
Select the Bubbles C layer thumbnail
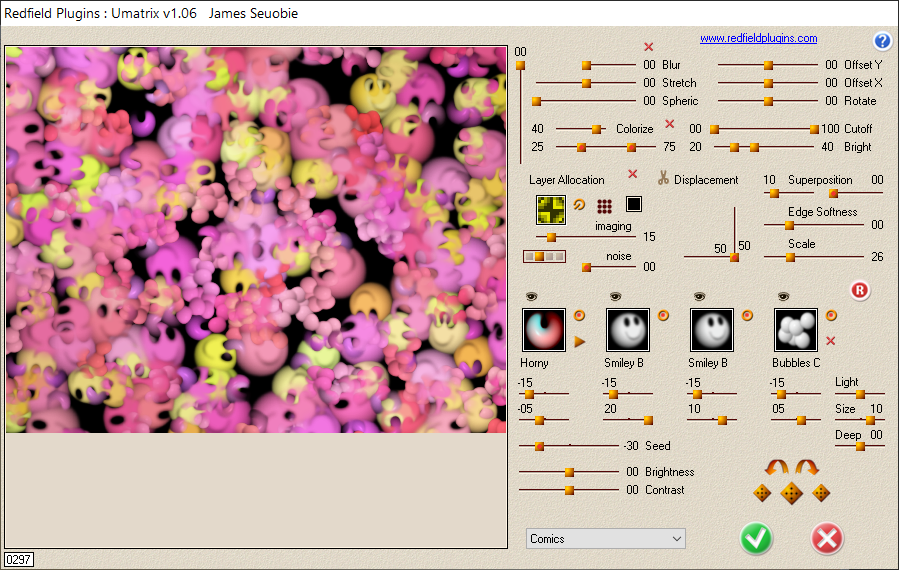click(795, 329)
